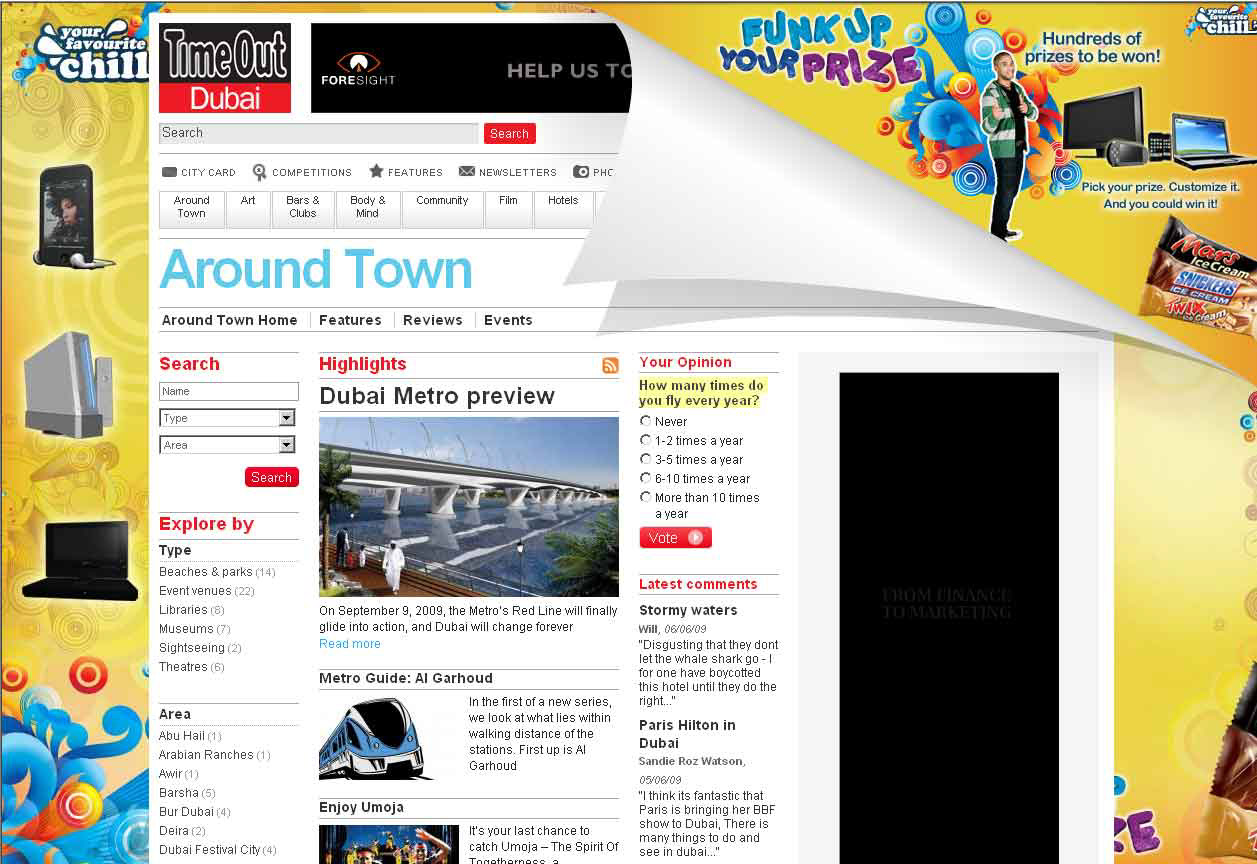Click the Features star icon
The width and height of the screenshot is (1257, 864).
pyautogui.click(x=376, y=171)
